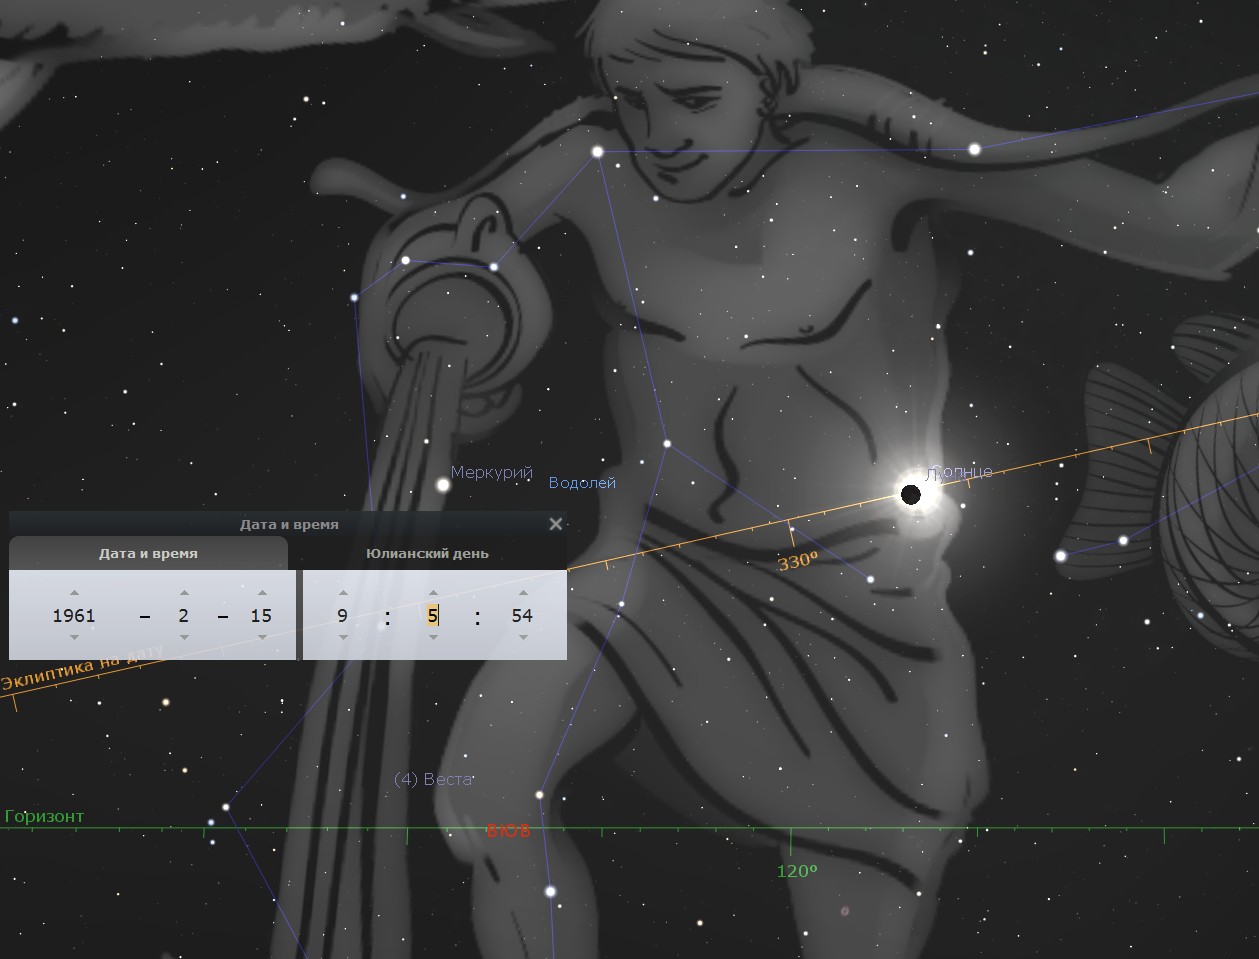Click the month field showing 2
This screenshot has width=1259, height=959.
pos(184,615)
